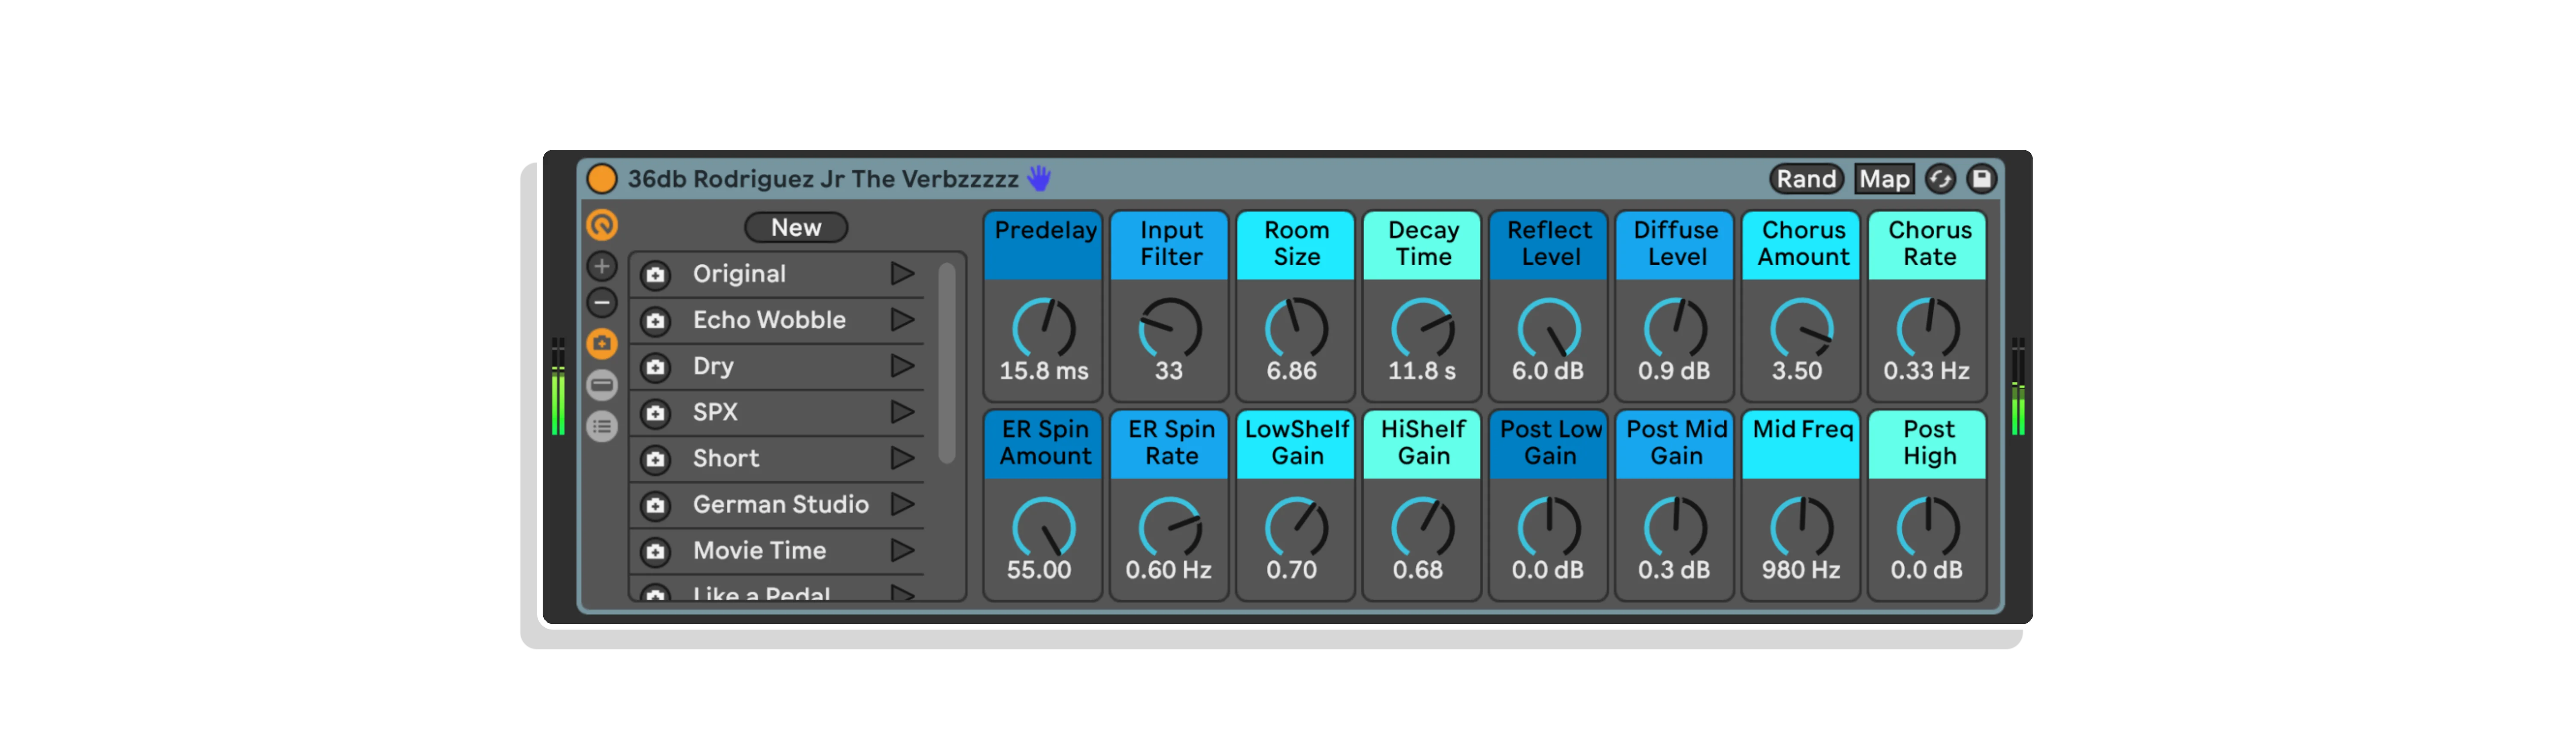Click the ER Spin Rate macro knob

[1169, 527]
